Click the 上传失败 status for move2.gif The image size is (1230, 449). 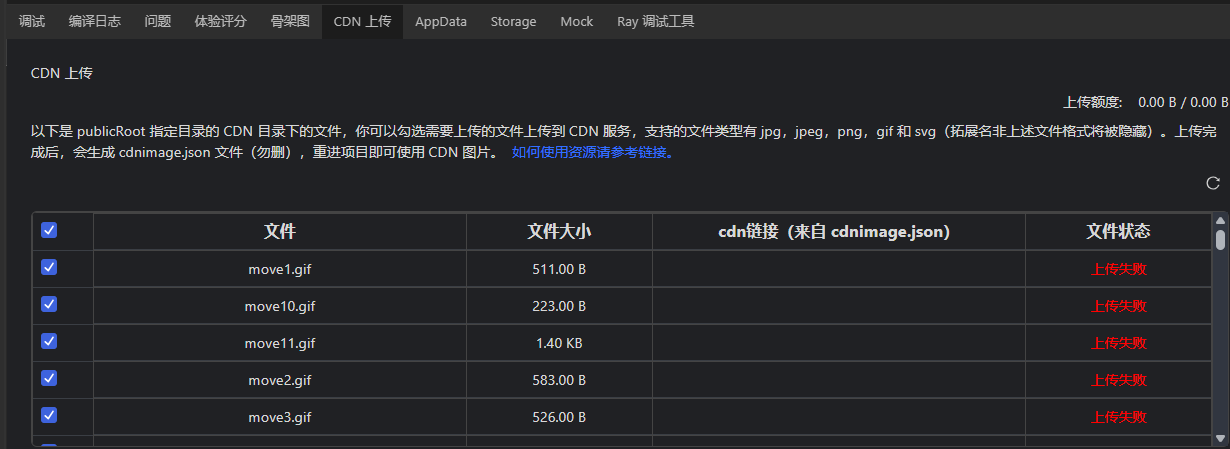coord(1119,380)
